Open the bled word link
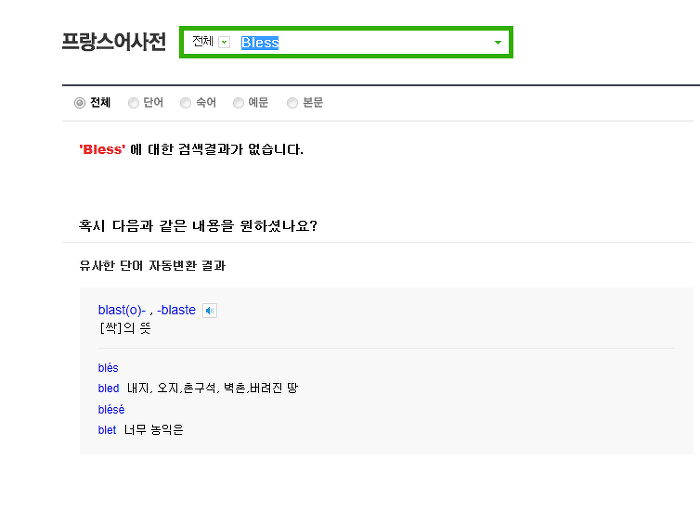Viewport: 700px width, 510px height. point(108,389)
